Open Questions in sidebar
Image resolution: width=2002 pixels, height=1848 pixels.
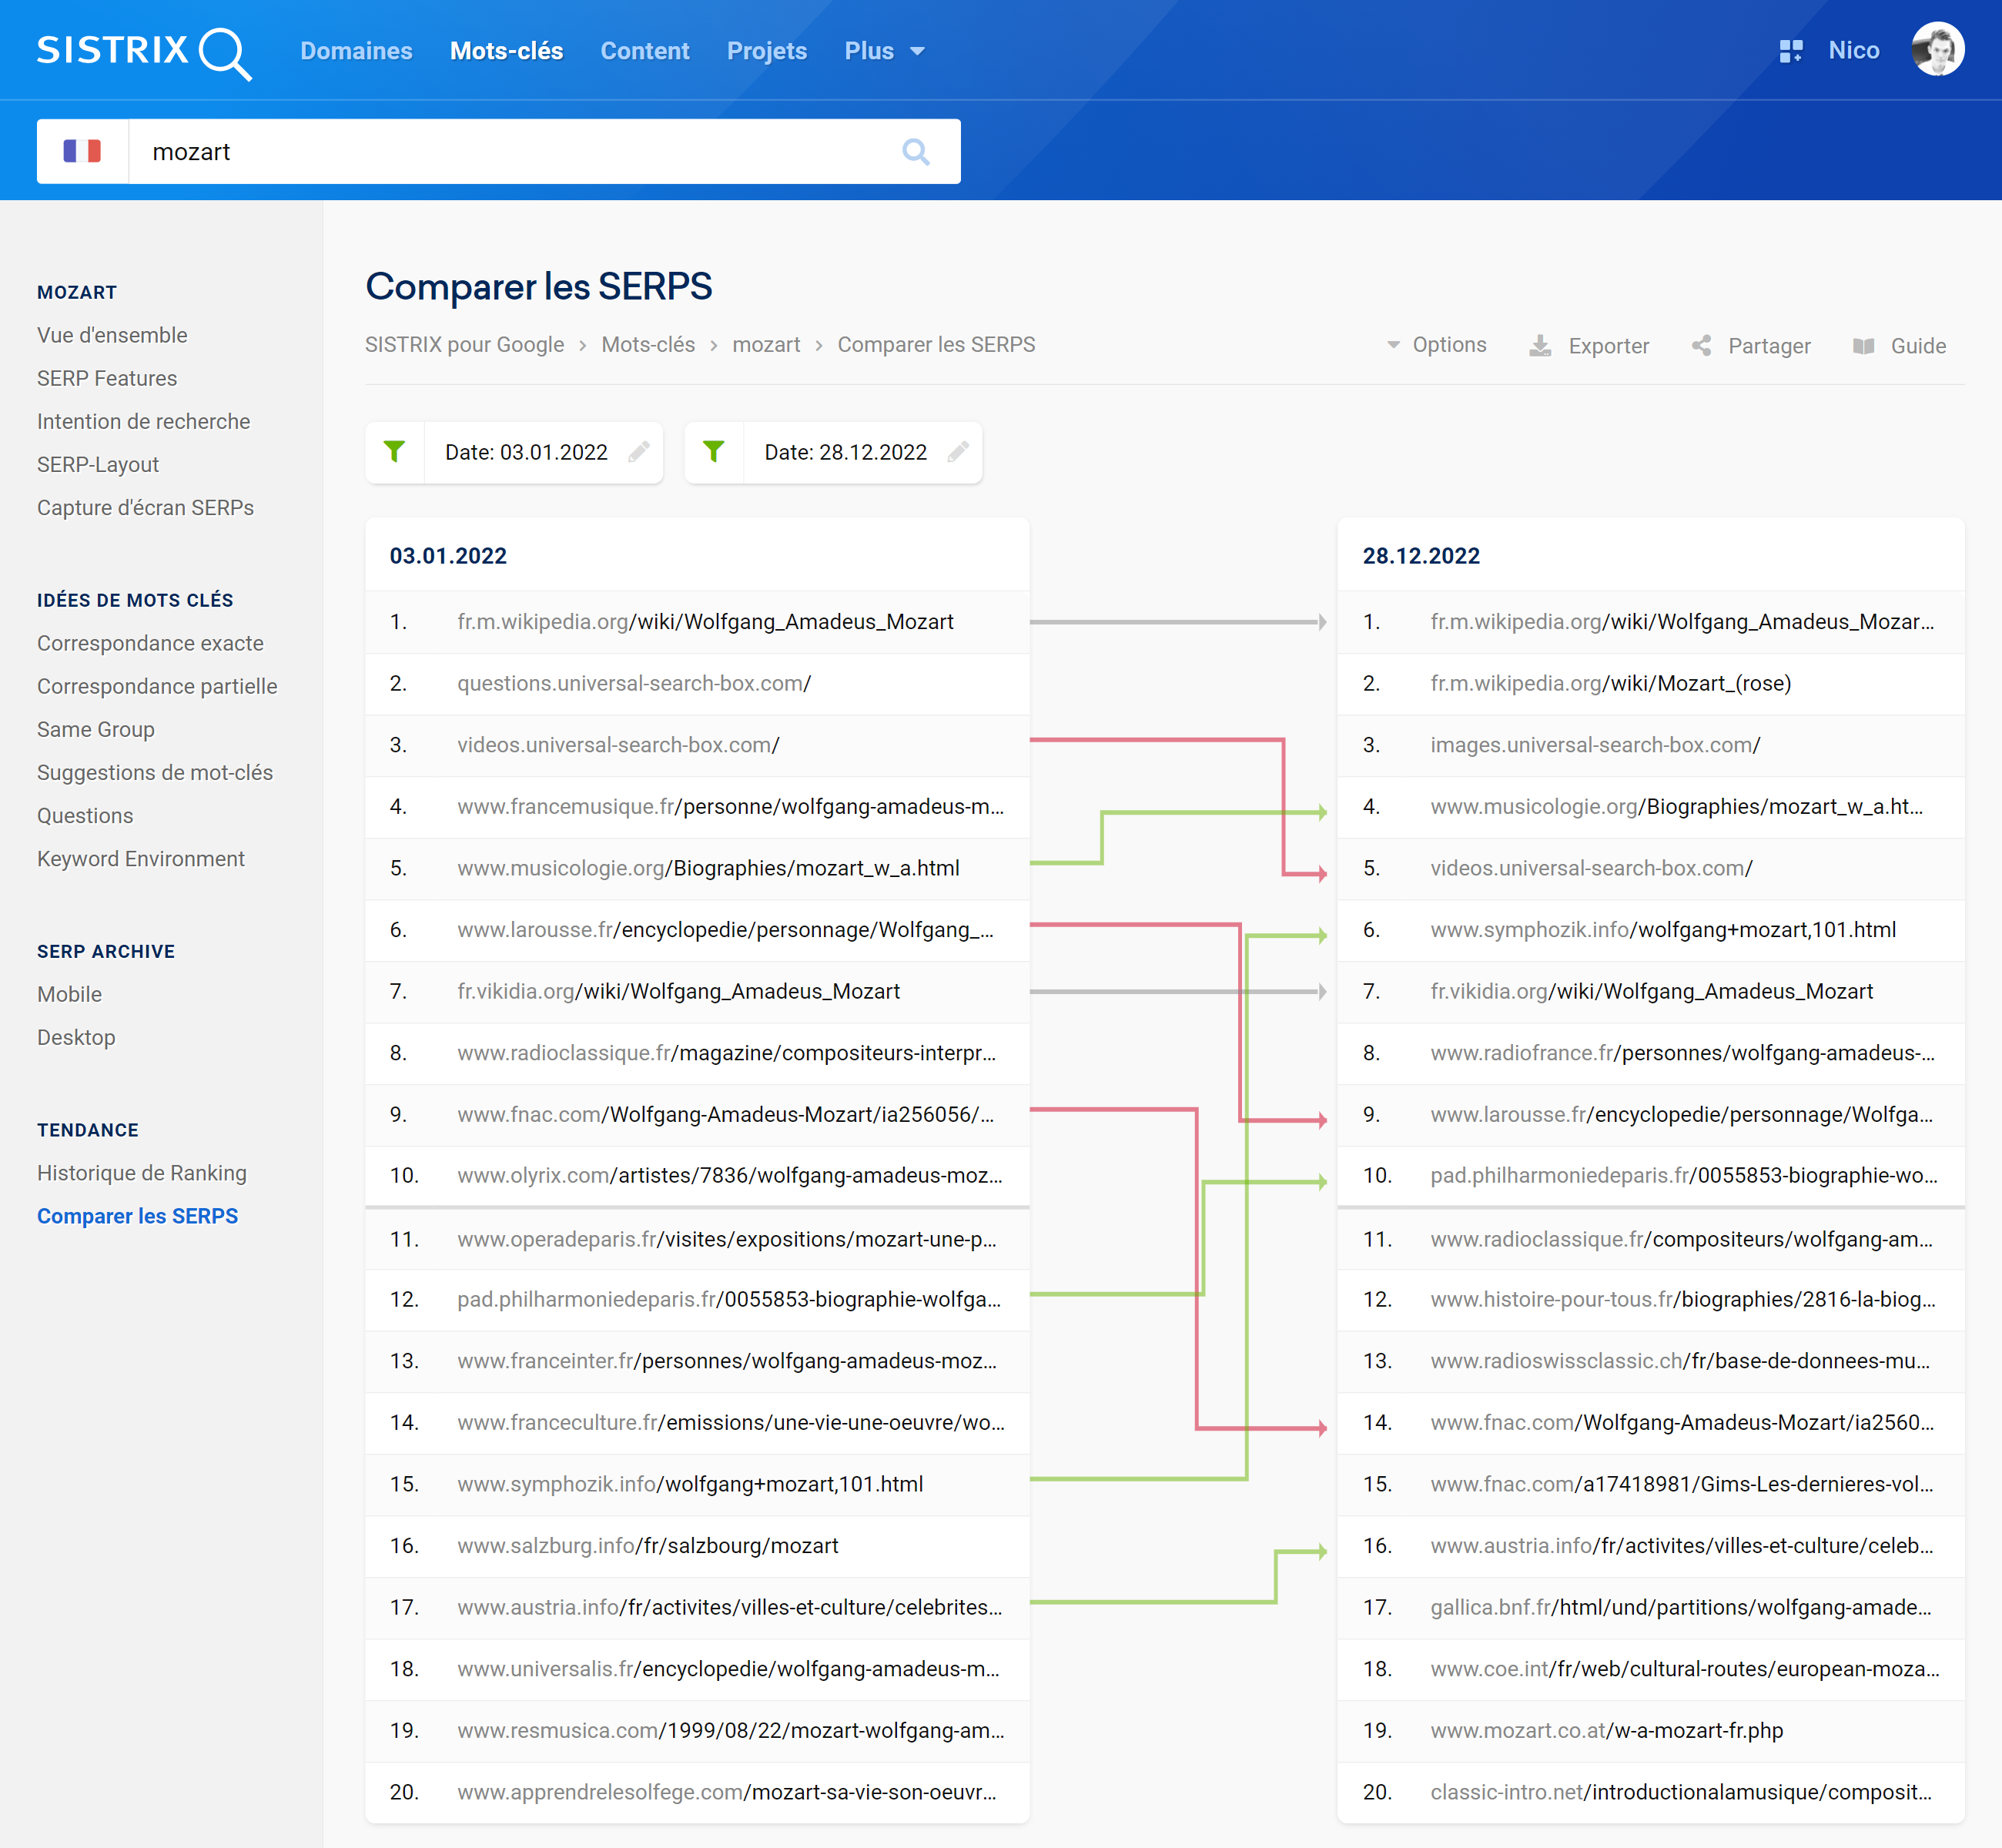point(85,815)
